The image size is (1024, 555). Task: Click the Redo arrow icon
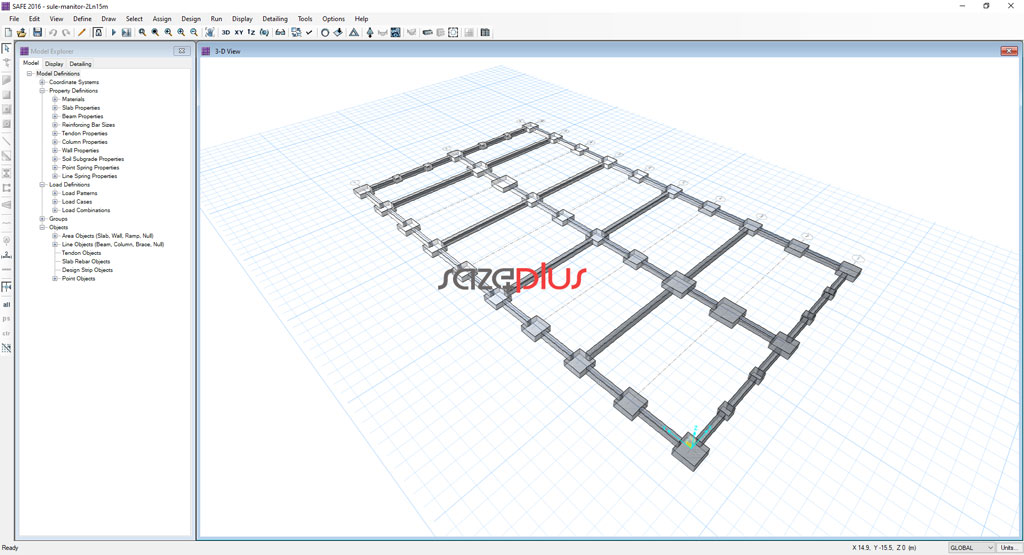pyautogui.click(x=66, y=32)
